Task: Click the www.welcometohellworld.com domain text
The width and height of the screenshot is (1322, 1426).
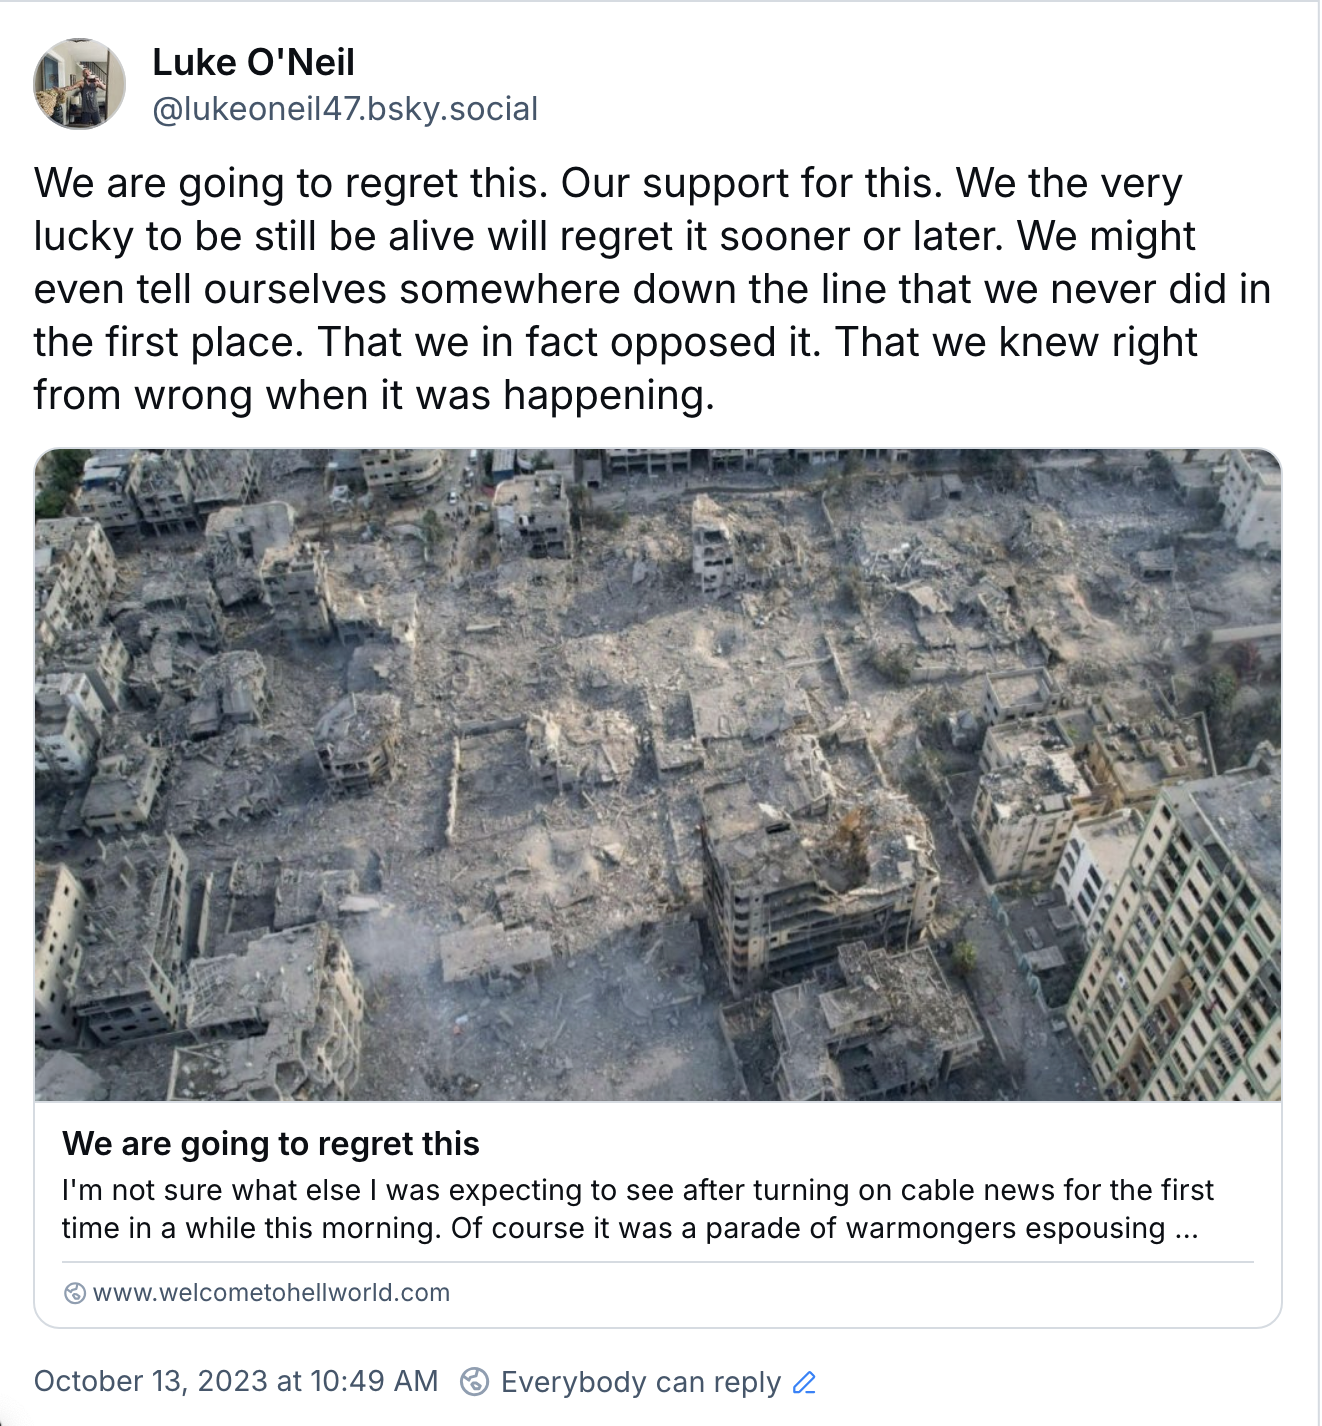Action: 271,1293
